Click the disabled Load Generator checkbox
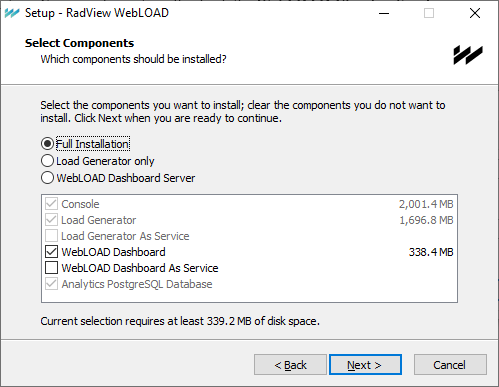The height and width of the screenshot is (387, 499). 51,220
